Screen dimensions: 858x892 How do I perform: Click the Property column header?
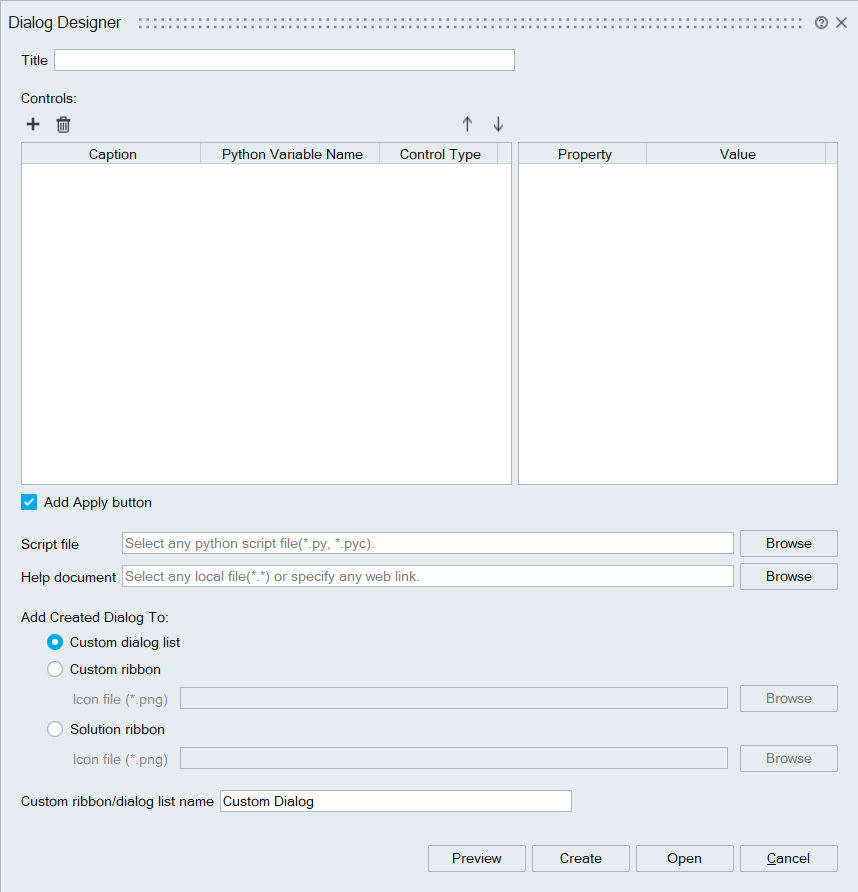(584, 154)
